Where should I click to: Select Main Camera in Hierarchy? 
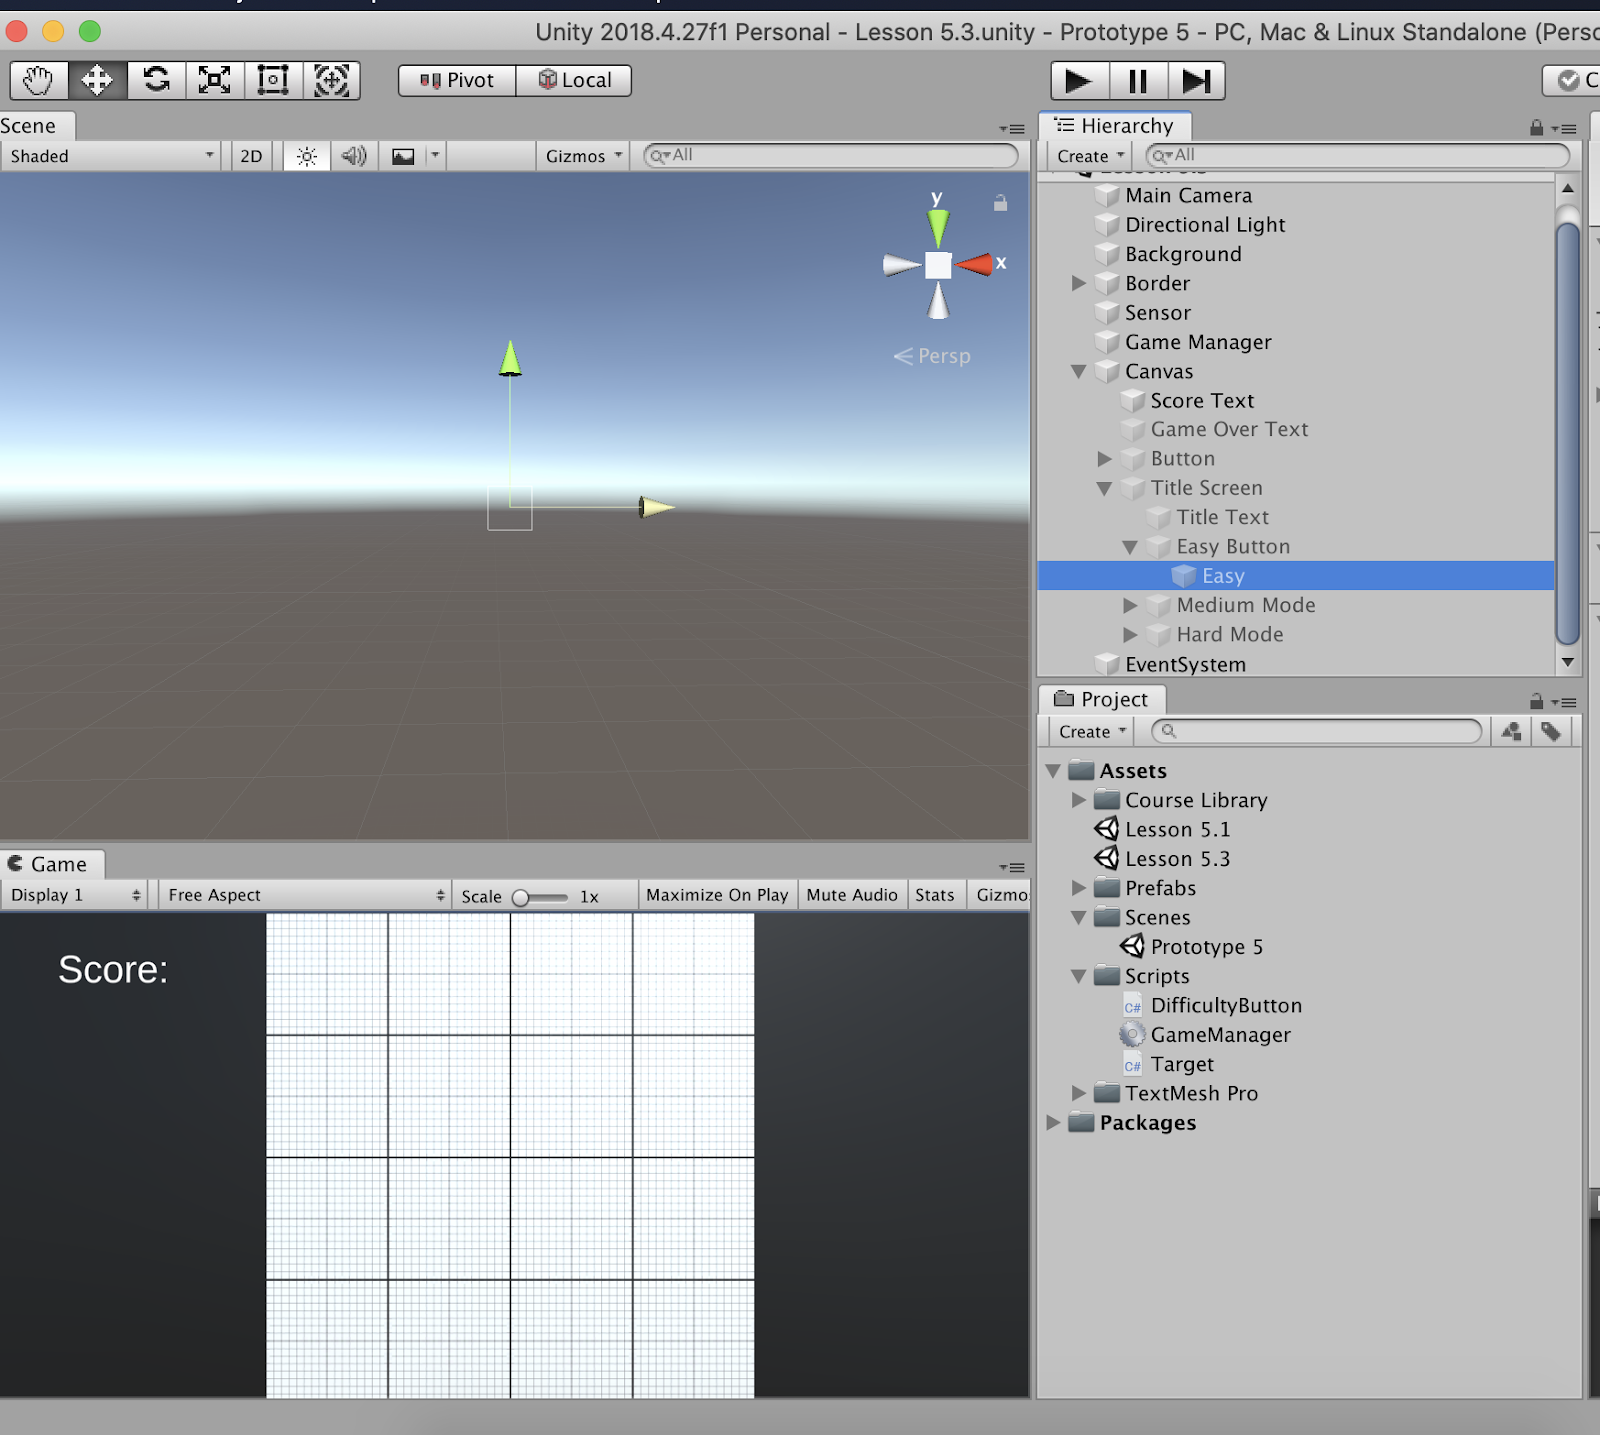[x=1188, y=196]
